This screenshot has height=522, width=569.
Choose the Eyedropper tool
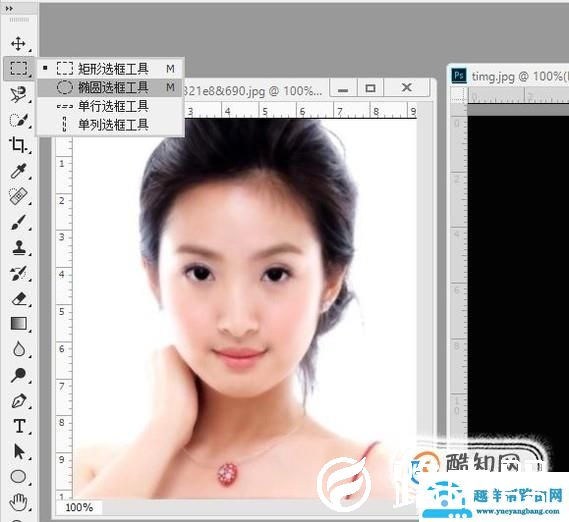pyautogui.click(x=18, y=171)
